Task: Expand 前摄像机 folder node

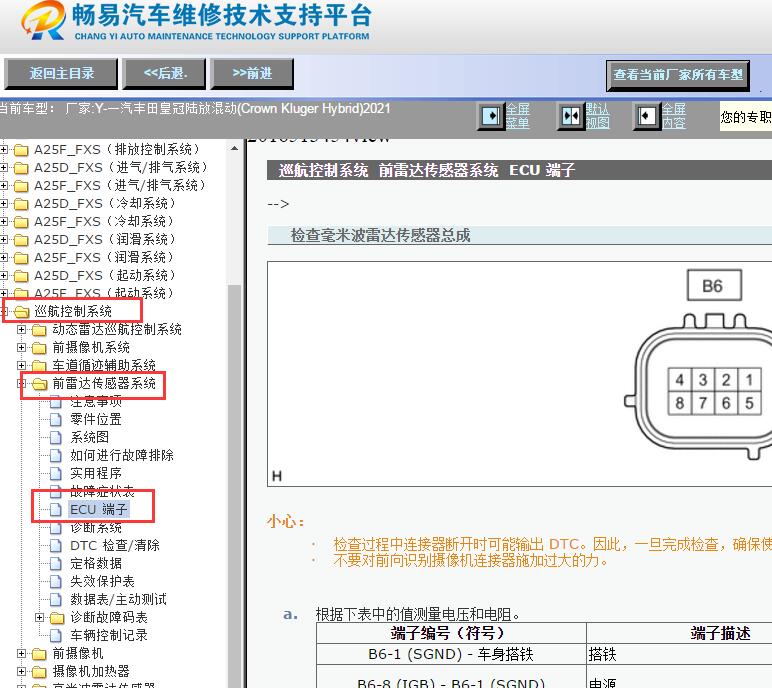Action: (22, 653)
